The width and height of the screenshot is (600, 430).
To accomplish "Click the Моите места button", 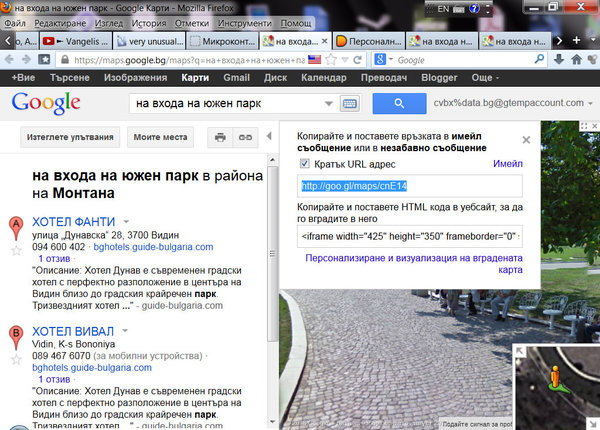I will coord(160,137).
